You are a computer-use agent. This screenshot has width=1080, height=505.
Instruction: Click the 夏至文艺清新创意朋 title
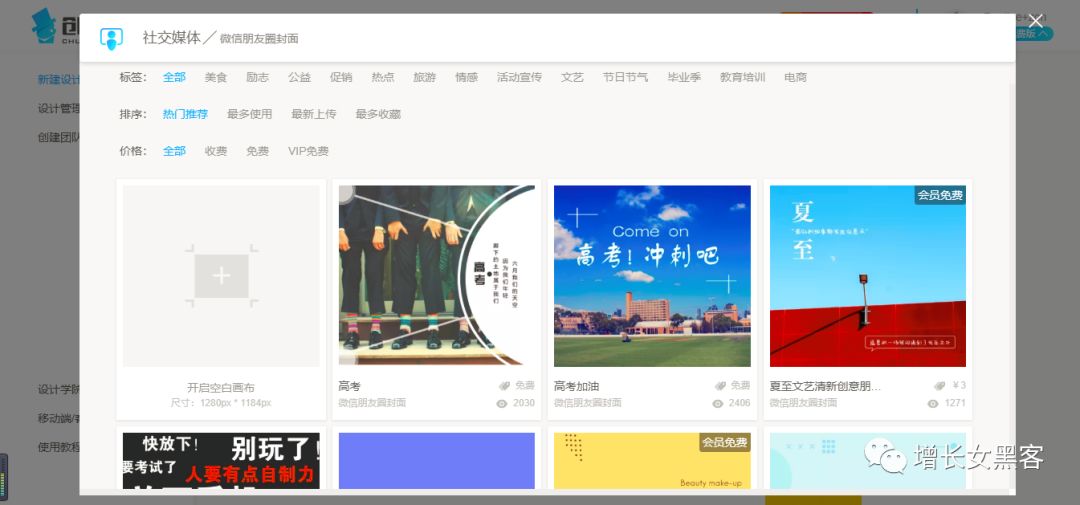(x=825, y=387)
